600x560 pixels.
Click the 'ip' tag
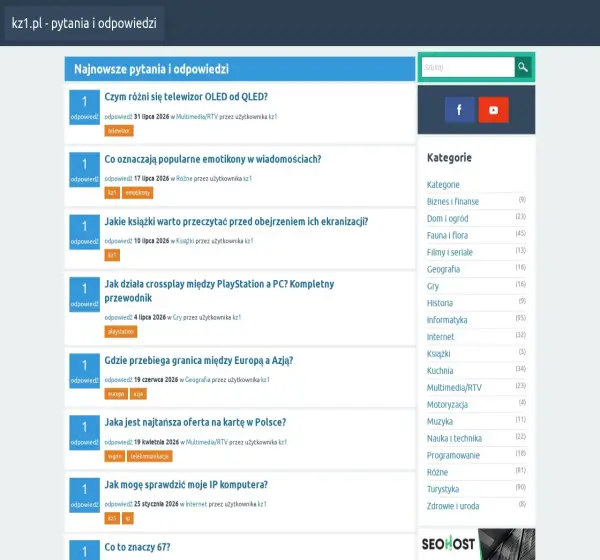[128, 518]
